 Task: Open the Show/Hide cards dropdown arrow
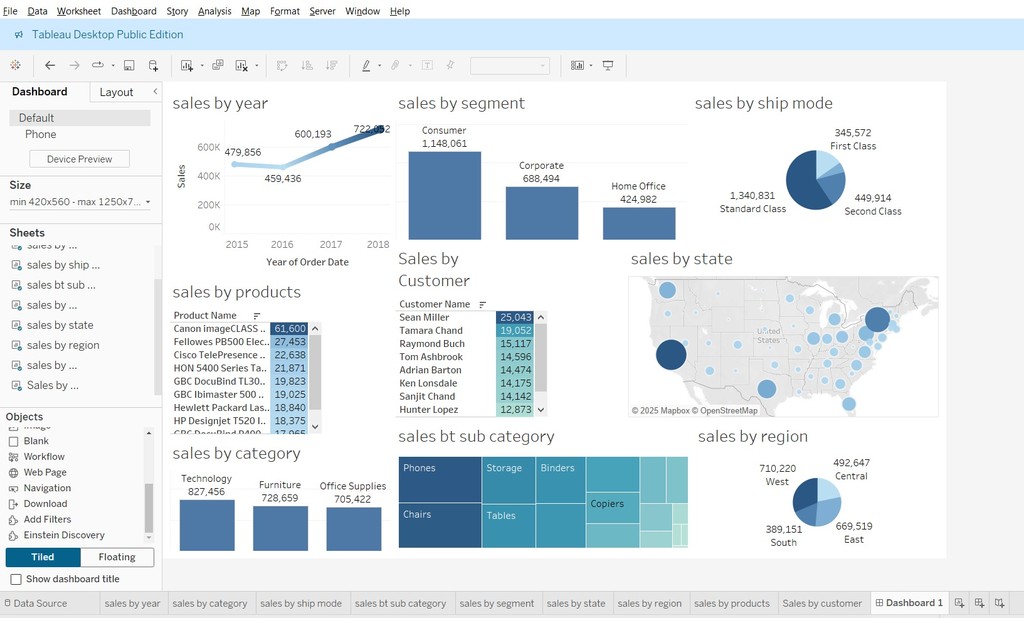(591, 65)
